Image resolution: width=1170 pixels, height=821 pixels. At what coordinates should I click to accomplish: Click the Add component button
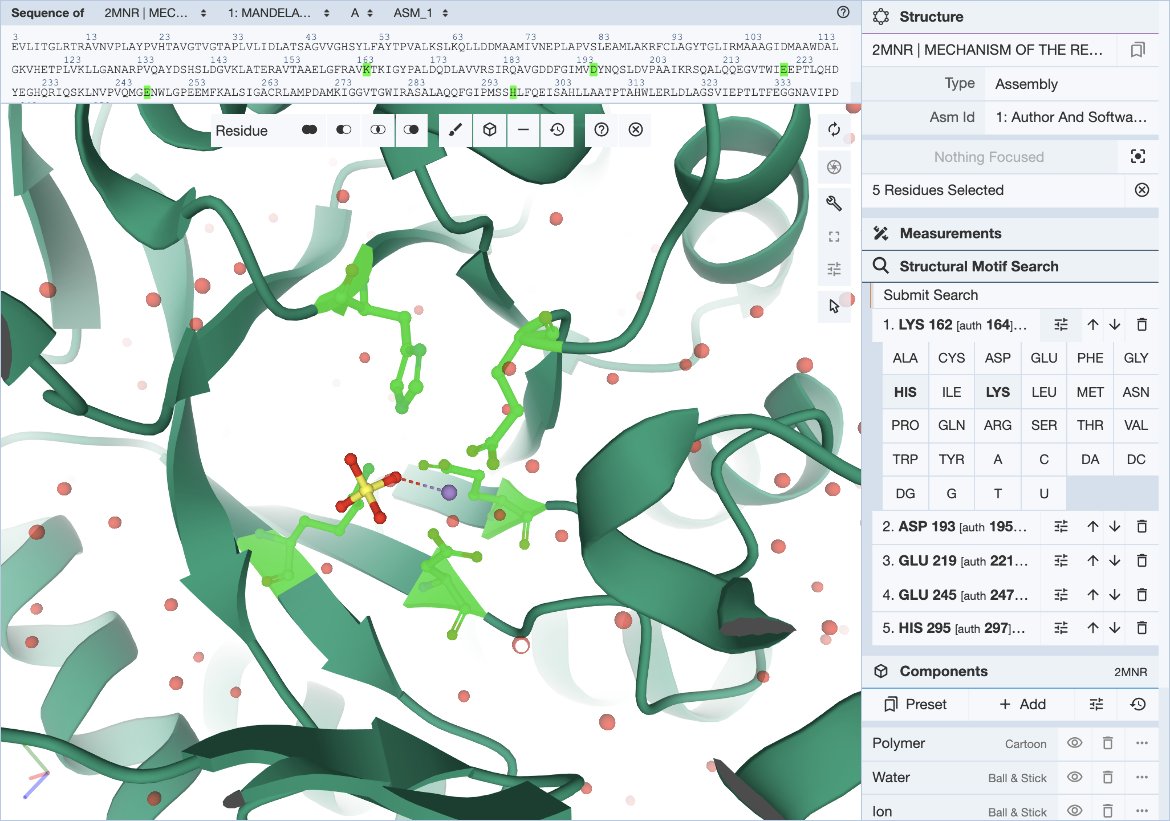pyautogui.click(x=1020, y=704)
